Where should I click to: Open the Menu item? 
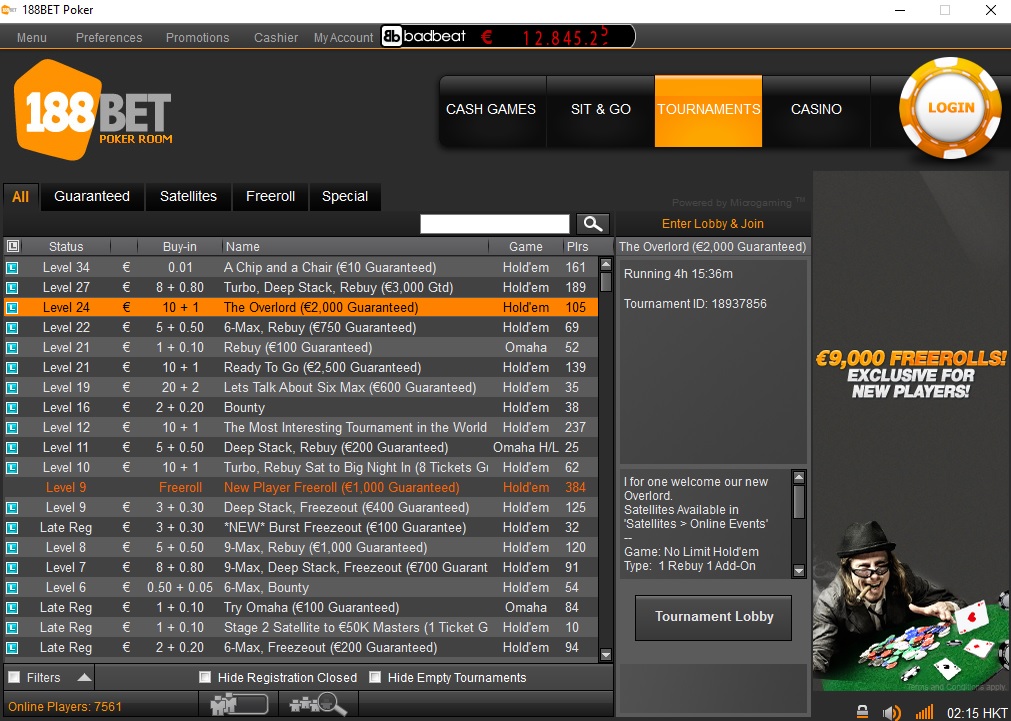[32, 37]
